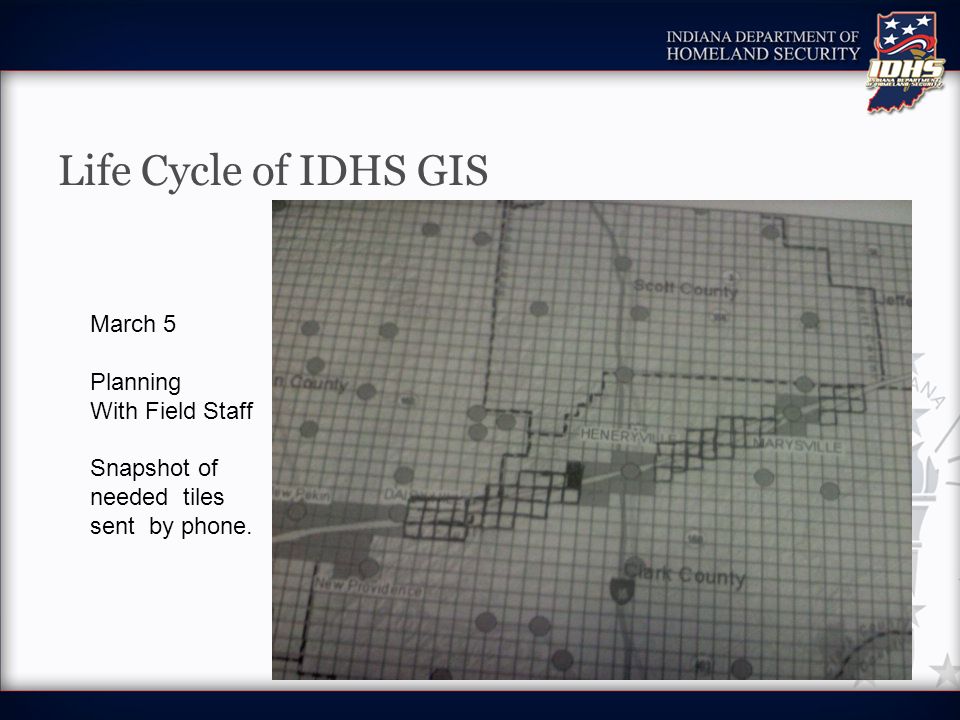Click the highway shield marker near Clark County

point(621,590)
